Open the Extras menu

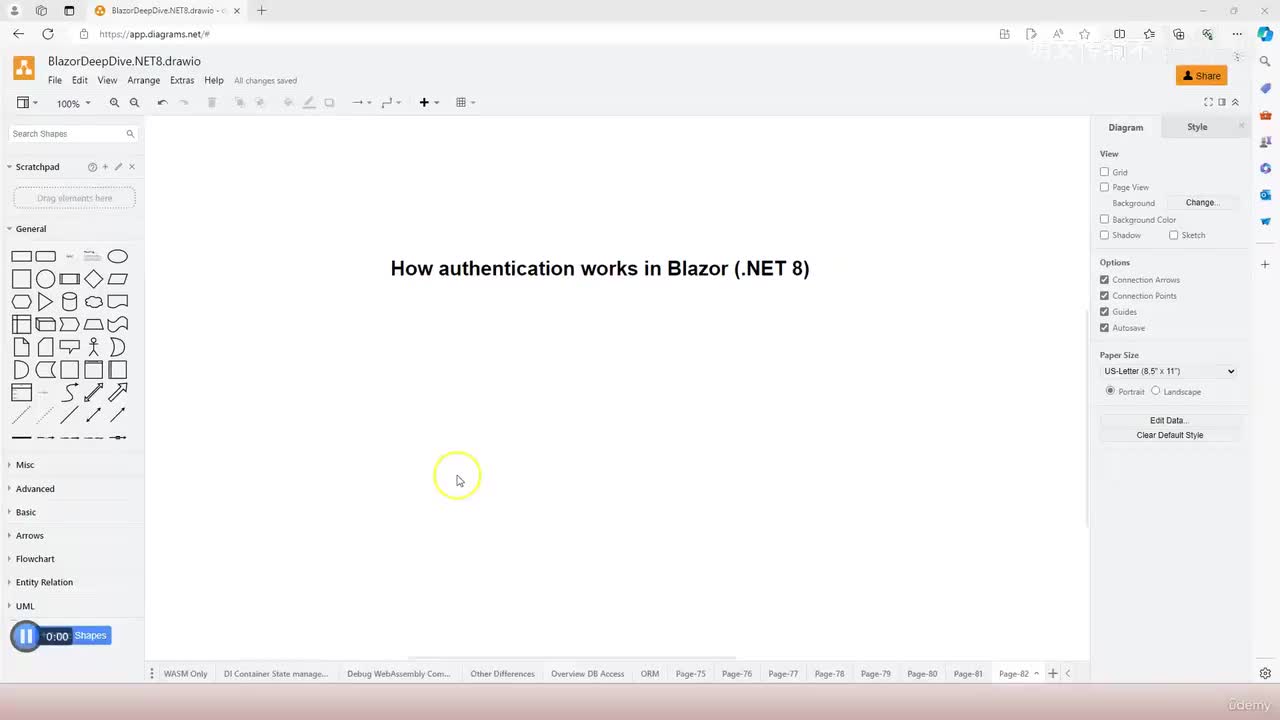tap(182, 80)
